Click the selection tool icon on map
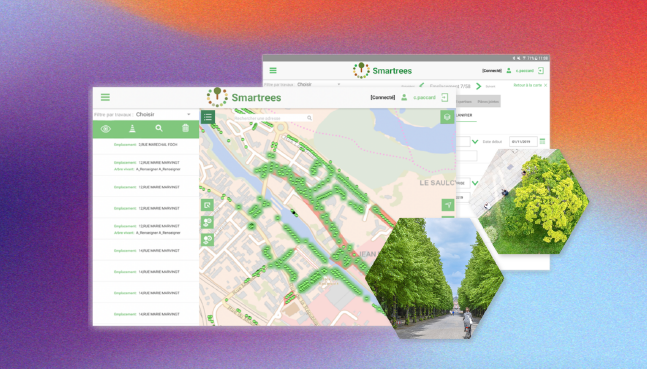 click(207, 205)
